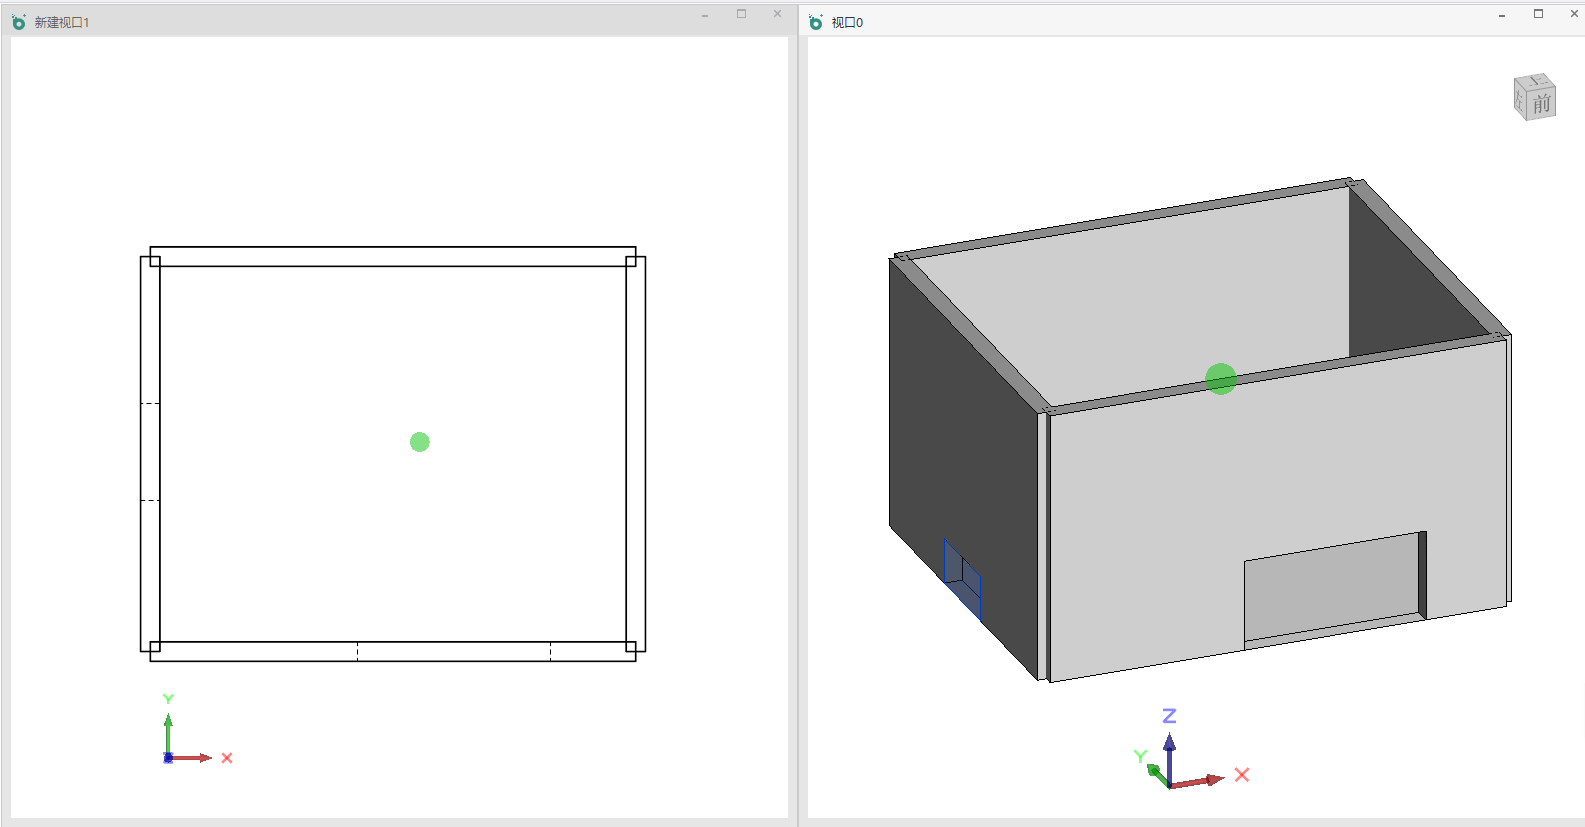Select the top wall in the 新建视口1 plan view
Image resolution: width=1585 pixels, height=827 pixels.
tap(393, 257)
